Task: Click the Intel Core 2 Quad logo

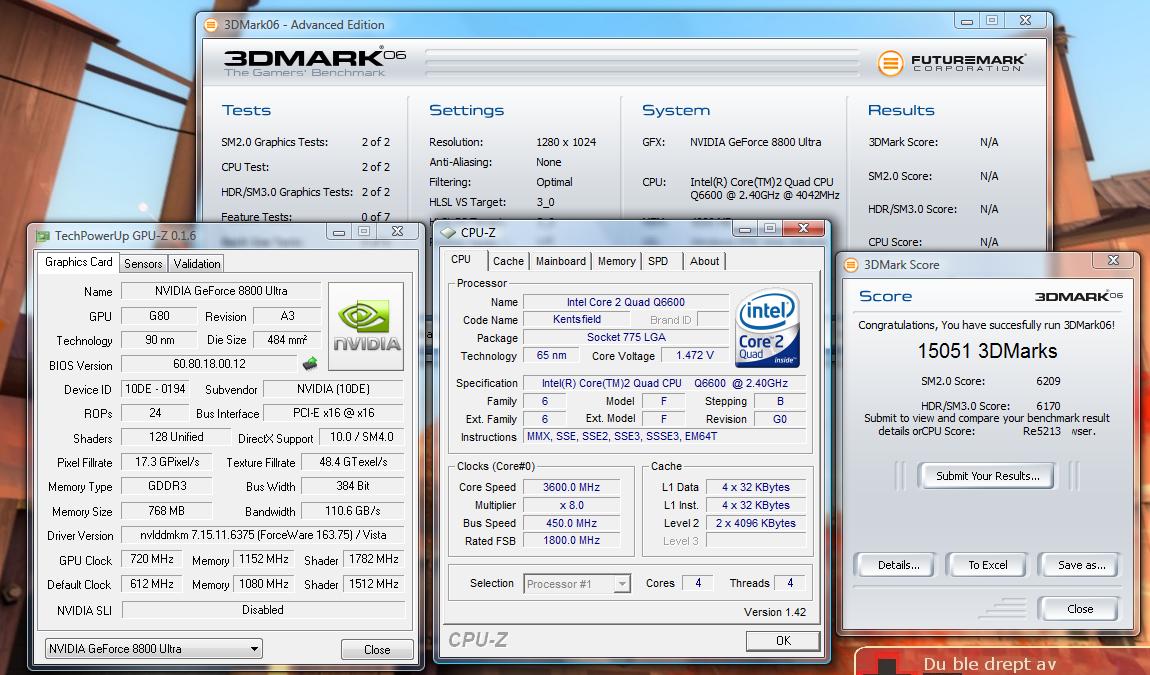Action: 767,328
